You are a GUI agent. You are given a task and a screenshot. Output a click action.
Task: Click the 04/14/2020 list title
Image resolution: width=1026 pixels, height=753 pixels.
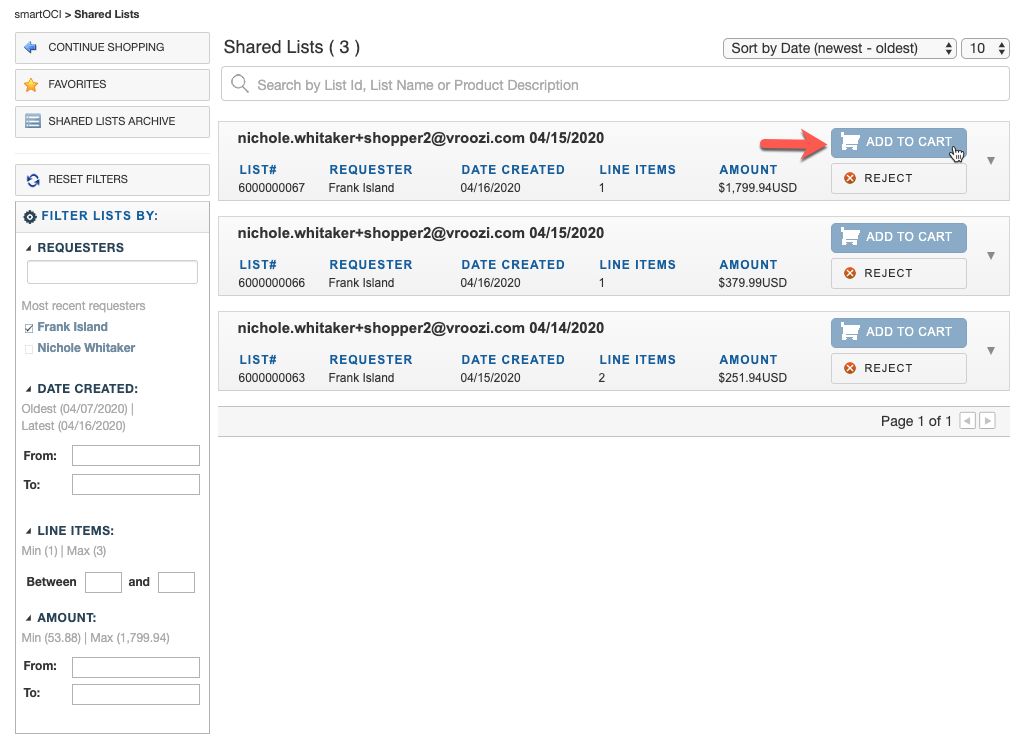[x=421, y=328]
